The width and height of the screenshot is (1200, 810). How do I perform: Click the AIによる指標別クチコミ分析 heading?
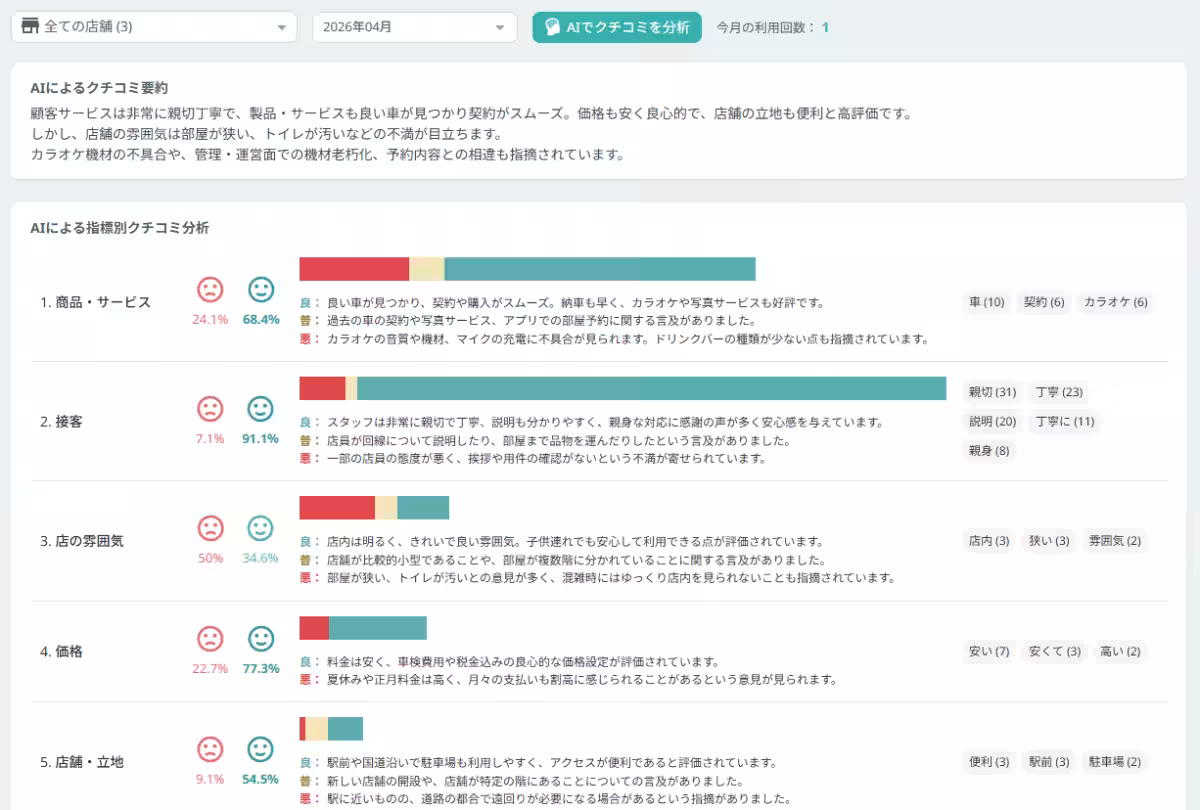(x=120, y=228)
